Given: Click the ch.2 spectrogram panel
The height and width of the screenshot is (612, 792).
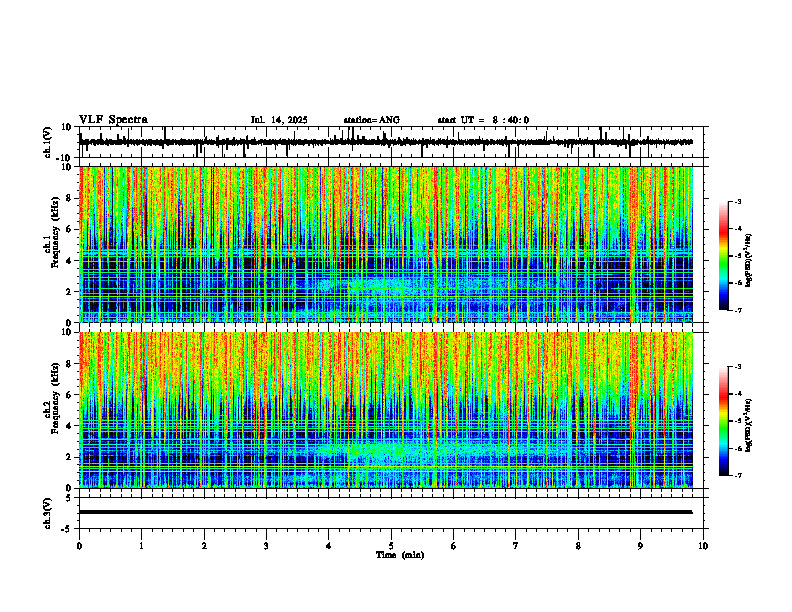Looking at the screenshot, I should [385, 410].
